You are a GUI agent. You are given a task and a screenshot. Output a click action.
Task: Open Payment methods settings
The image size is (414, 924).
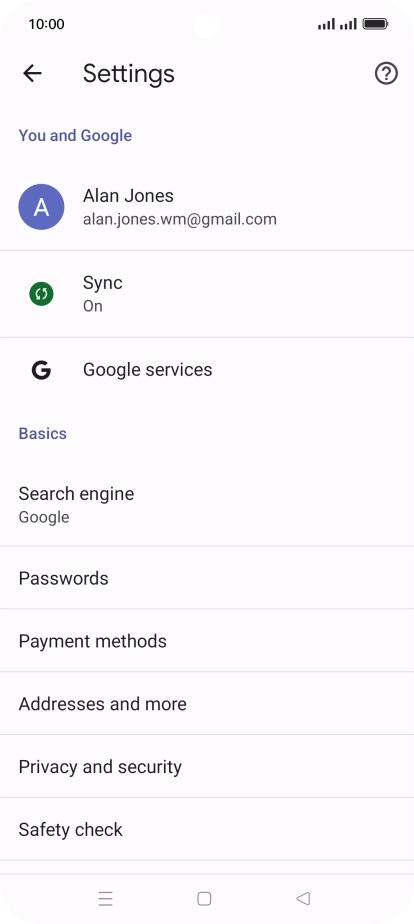[207, 641]
